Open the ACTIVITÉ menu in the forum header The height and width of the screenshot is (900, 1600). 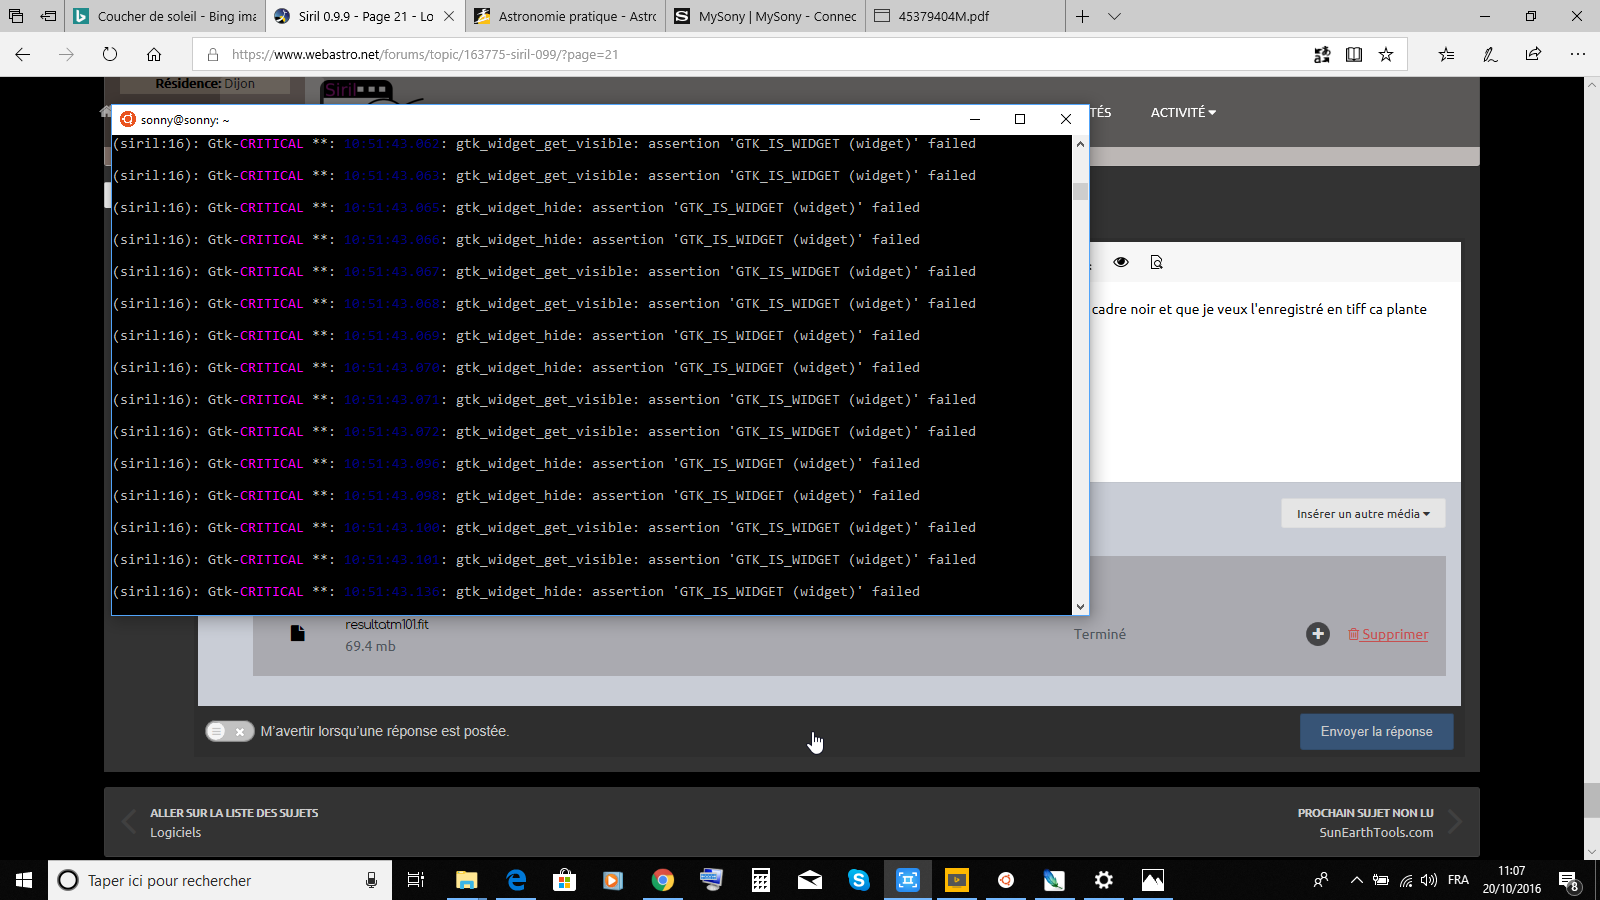(1183, 113)
